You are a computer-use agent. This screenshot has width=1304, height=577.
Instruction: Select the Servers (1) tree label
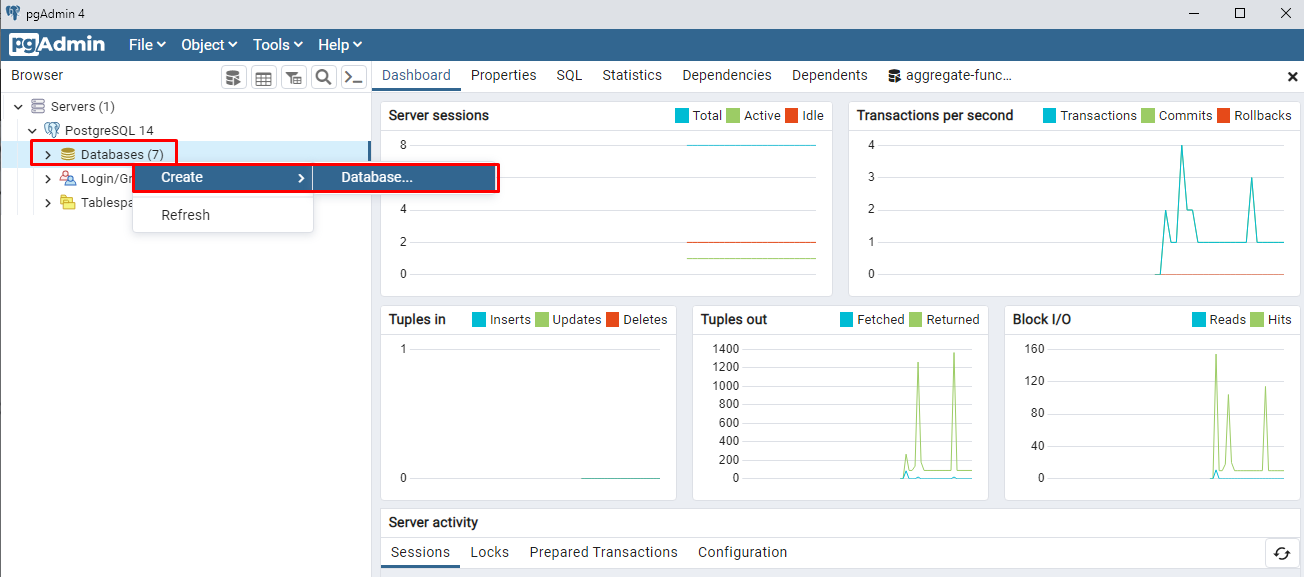(x=83, y=106)
